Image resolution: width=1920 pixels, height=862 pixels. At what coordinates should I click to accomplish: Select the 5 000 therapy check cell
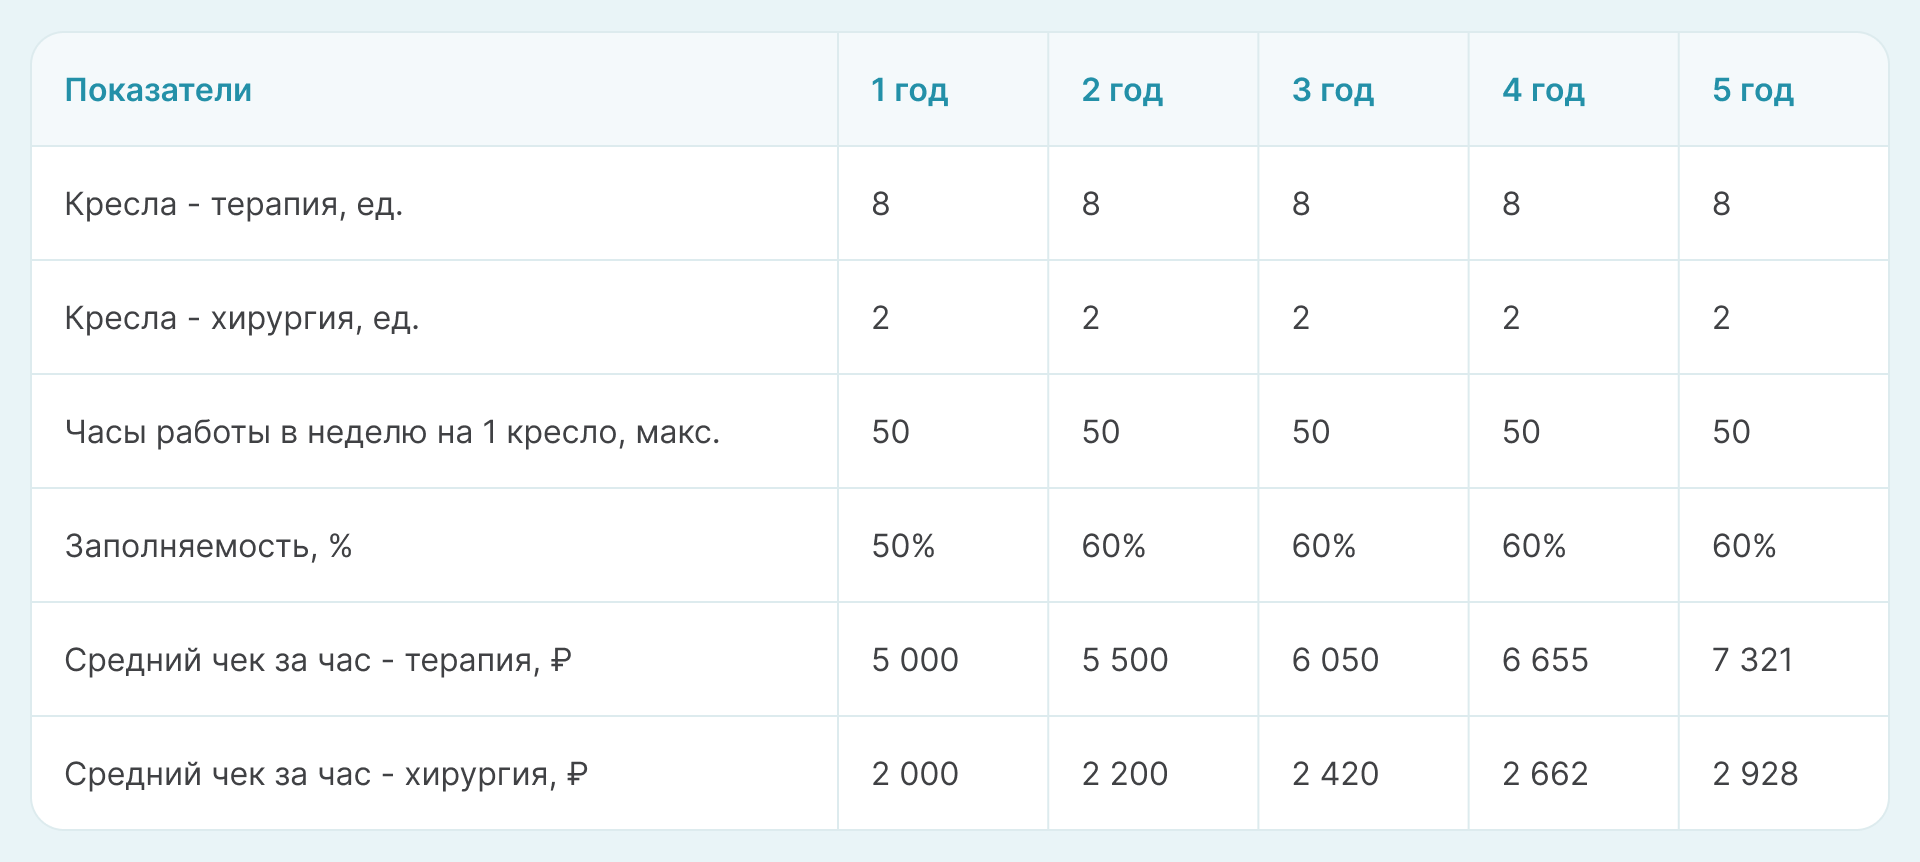(915, 660)
